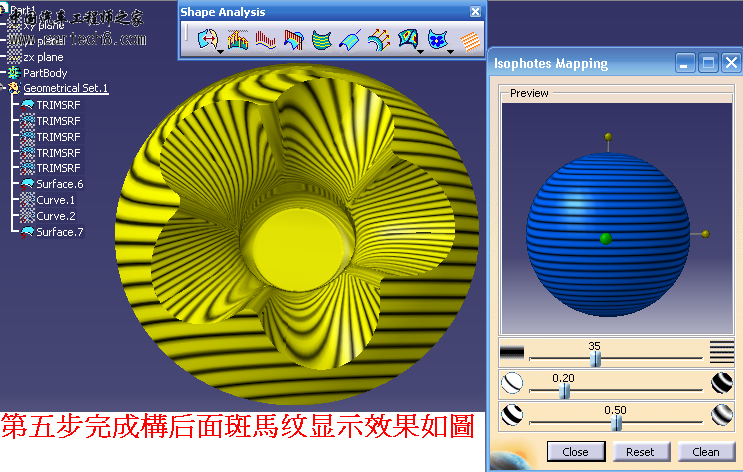
Task: Click the stripe count slider handle at 35
Action: [x=595, y=358]
